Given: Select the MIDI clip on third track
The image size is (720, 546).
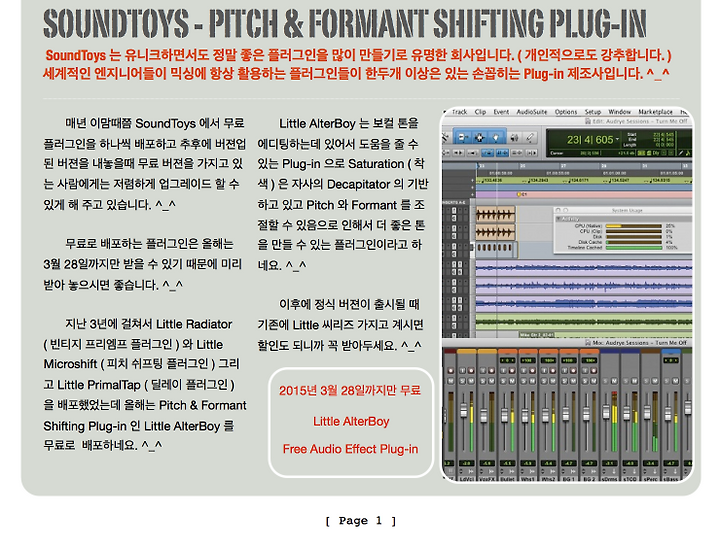Looking at the screenshot, I should tap(497, 249).
